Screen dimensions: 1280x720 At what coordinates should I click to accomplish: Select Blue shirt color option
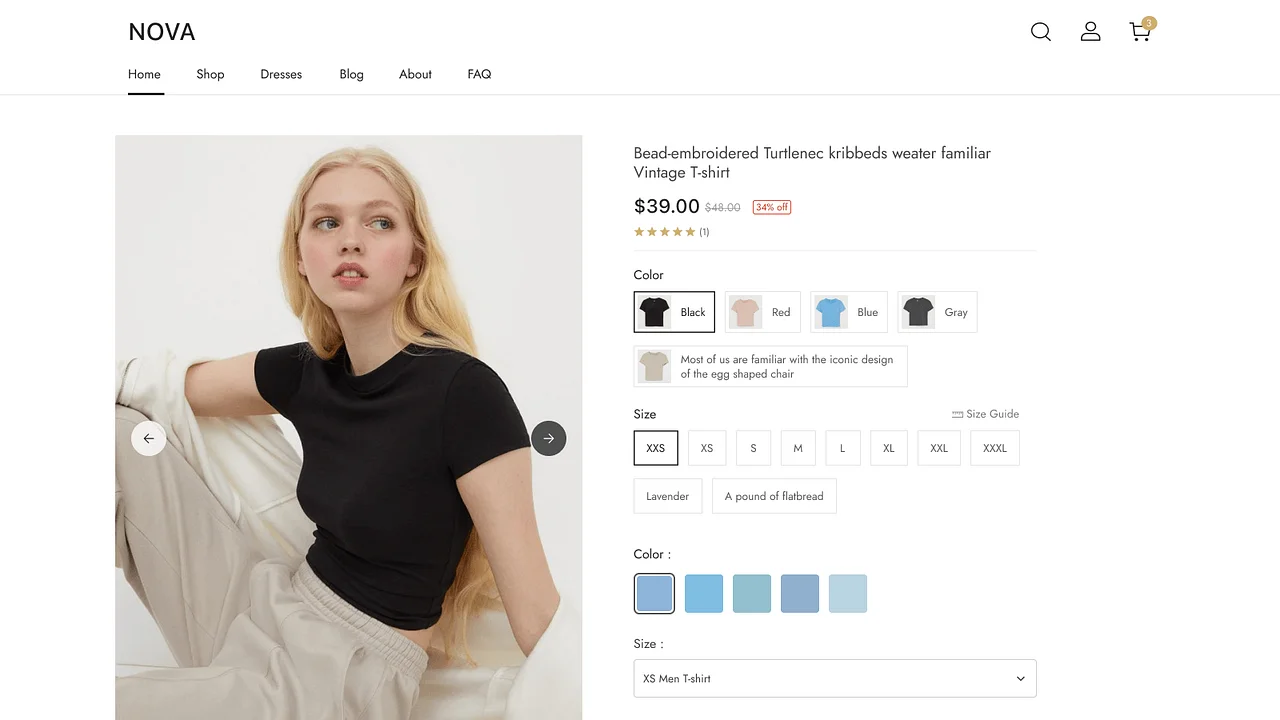848,312
